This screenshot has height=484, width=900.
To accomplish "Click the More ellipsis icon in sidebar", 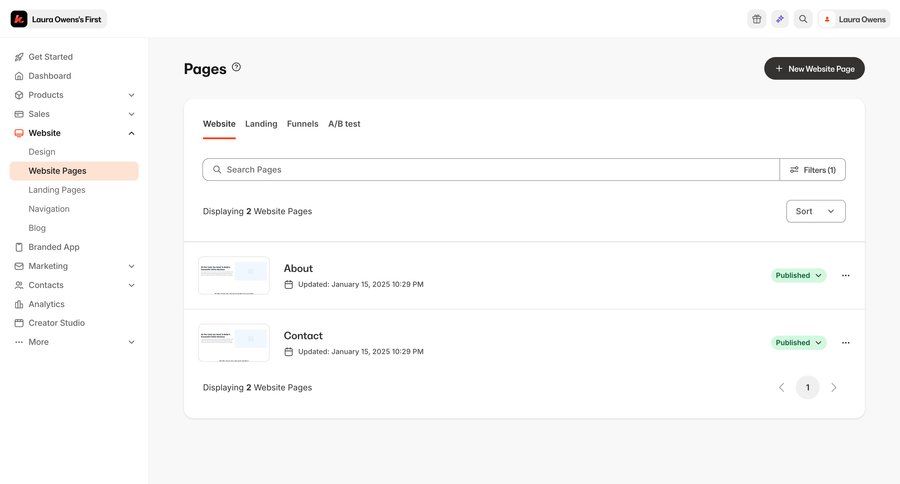I will tap(19, 342).
